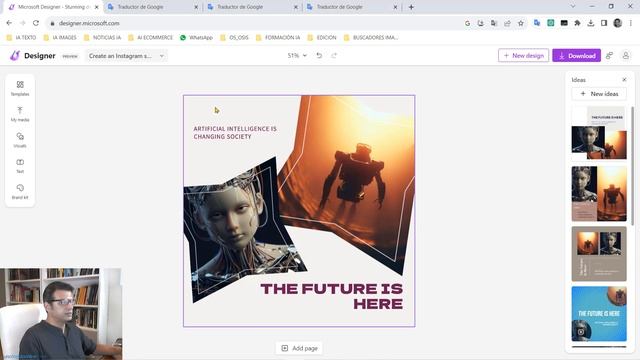
Task: Click the Download button
Action: pyautogui.click(x=576, y=56)
